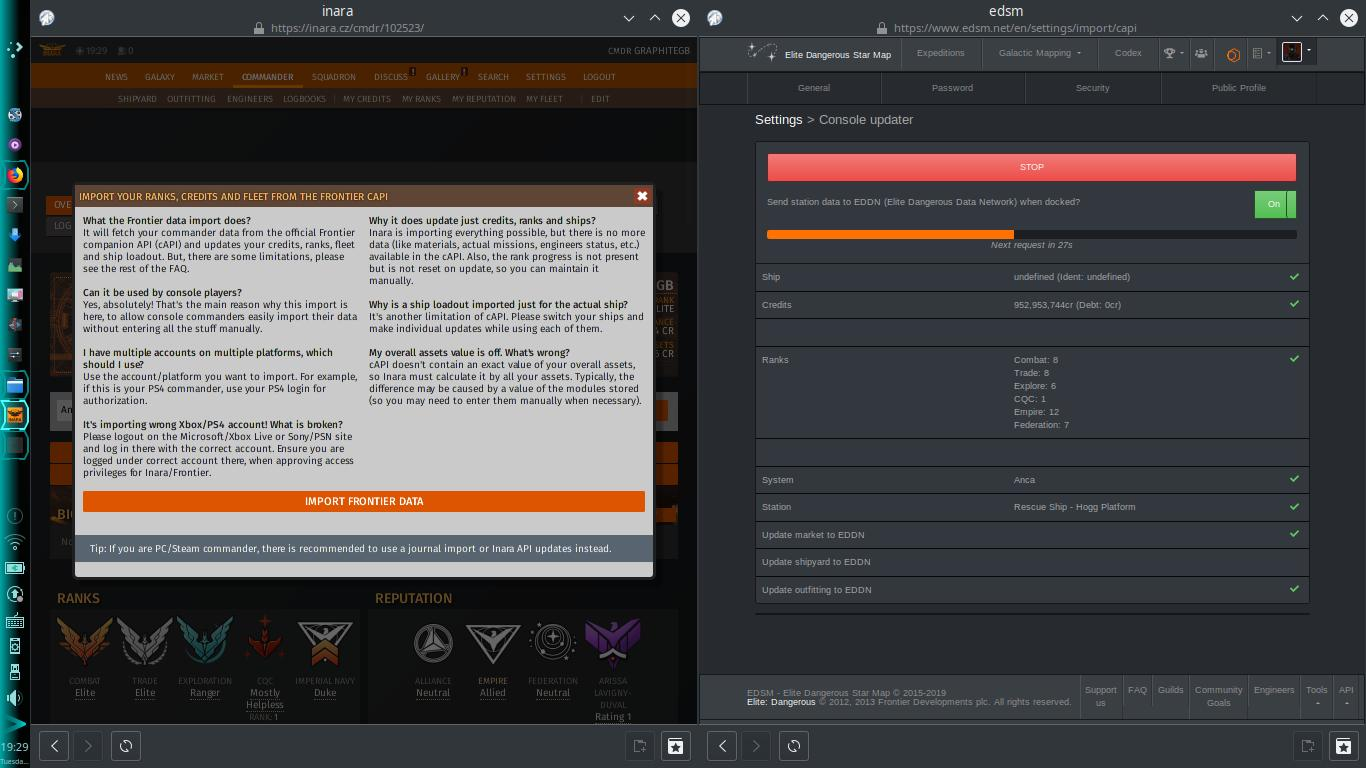Click the CMDR GRAPHITEGB name in Inara header
The image size is (1366, 768).
[649, 51]
